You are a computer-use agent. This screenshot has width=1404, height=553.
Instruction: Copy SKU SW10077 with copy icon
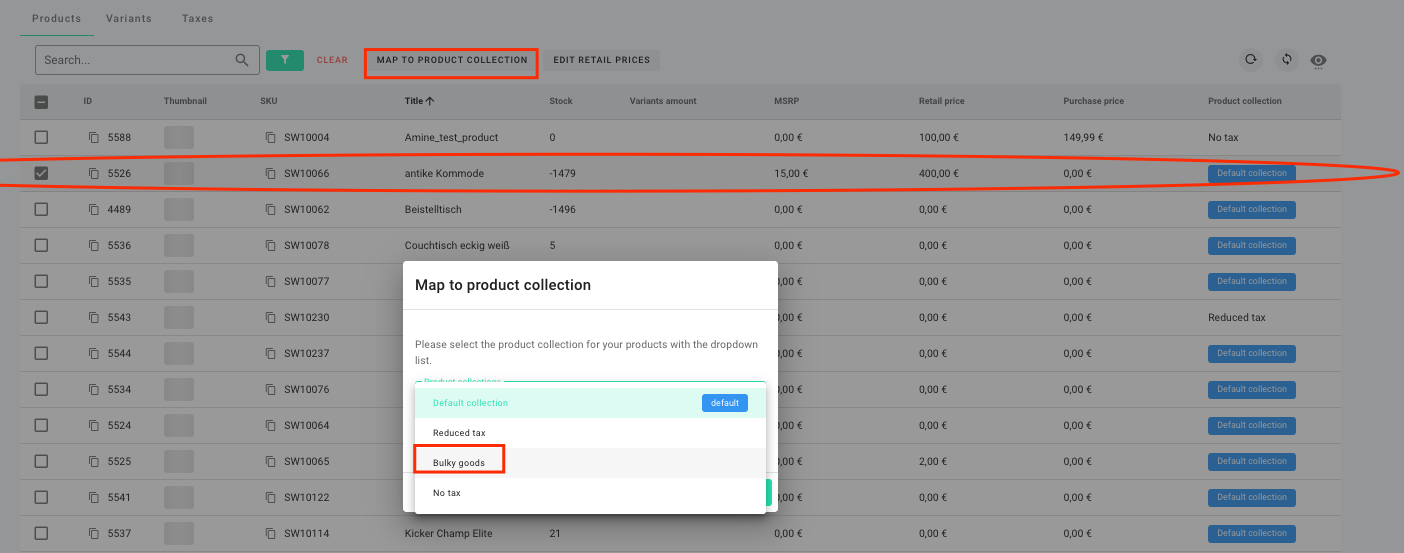(x=271, y=281)
